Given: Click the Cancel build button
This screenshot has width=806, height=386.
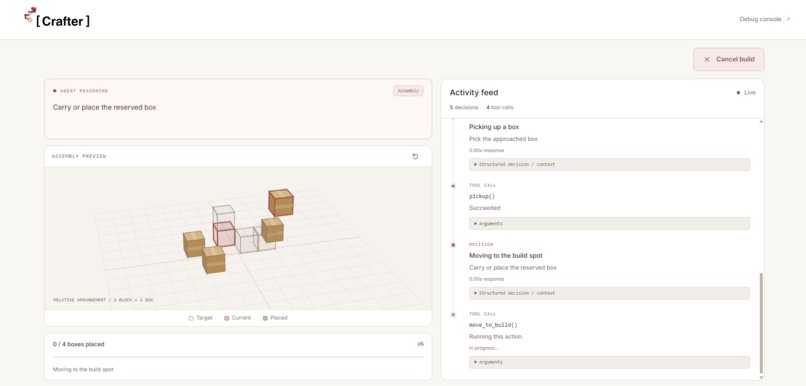Looking at the screenshot, I should (x=728, y=59).
